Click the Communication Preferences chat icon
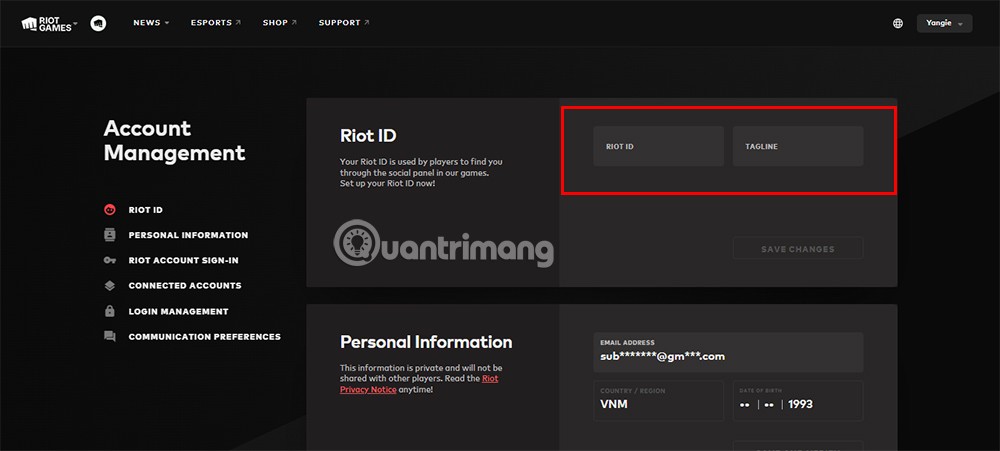This screenshot has width=1000, height=451. point(110,337)
